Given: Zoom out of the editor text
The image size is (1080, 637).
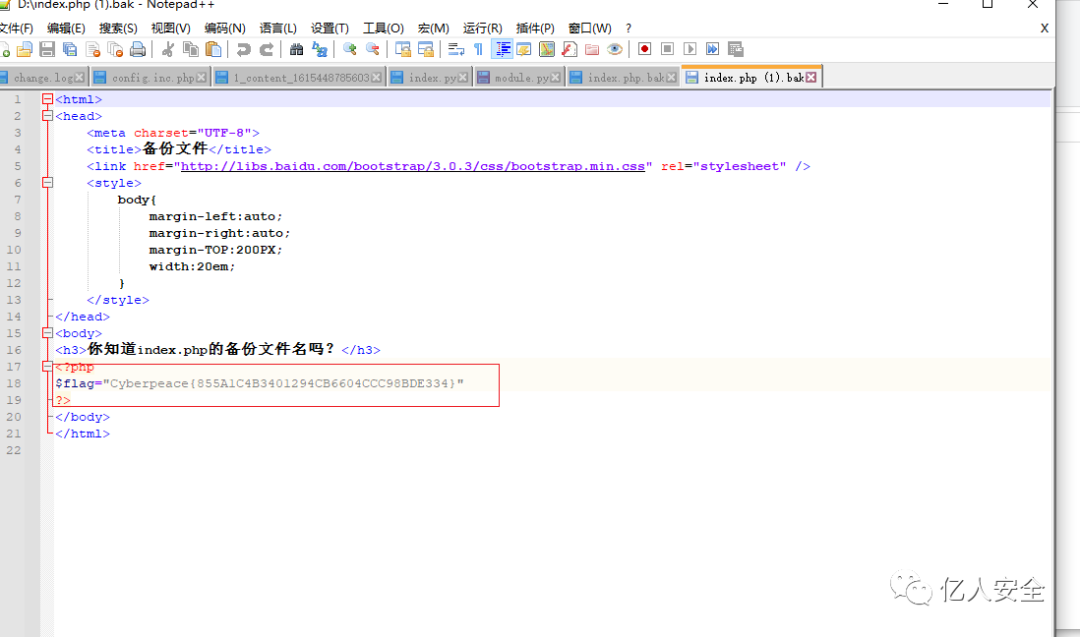Looking at the screenshot, I should click(372, 49).
